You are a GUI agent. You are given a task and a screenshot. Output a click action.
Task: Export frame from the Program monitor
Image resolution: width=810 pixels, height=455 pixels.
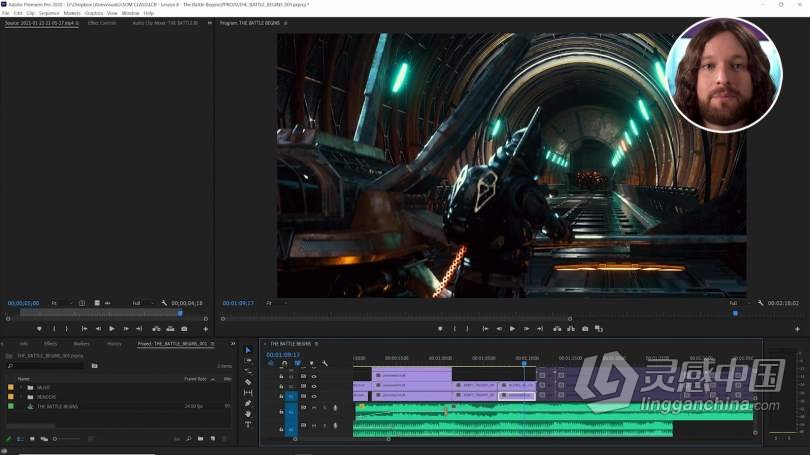coord(585,328)
